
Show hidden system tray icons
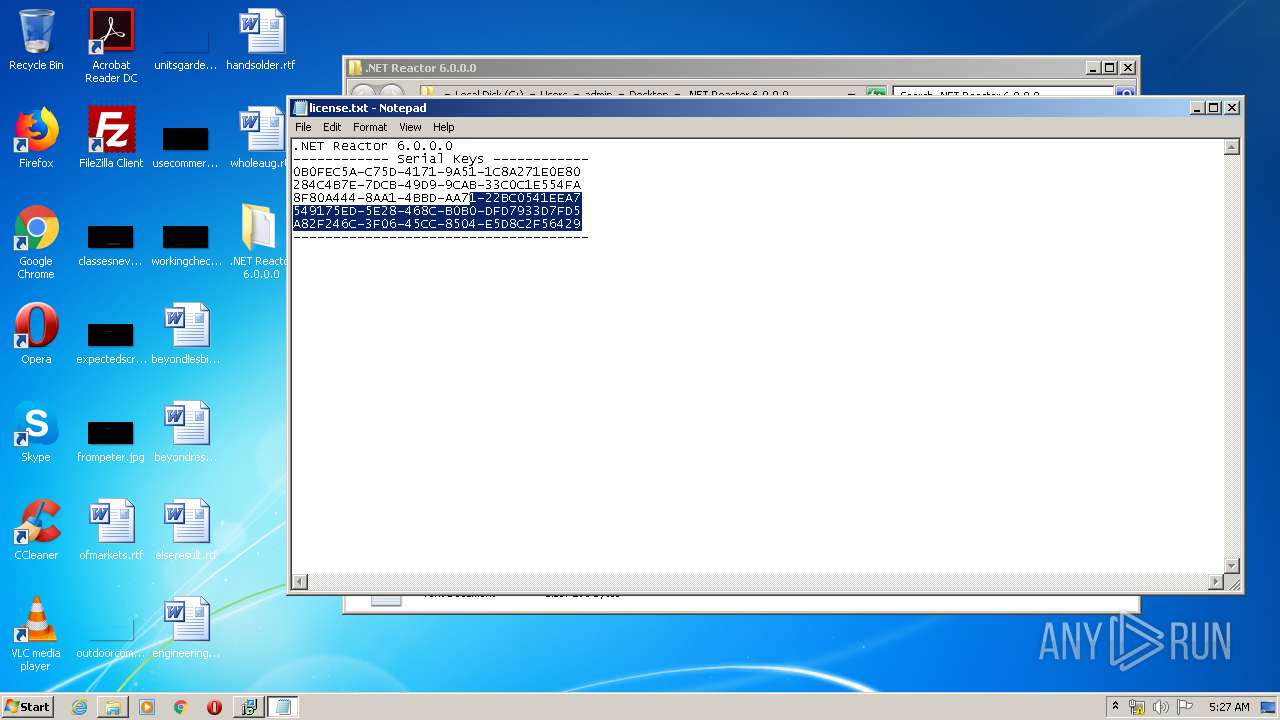pyautogui.click(x=1116, y=707)
